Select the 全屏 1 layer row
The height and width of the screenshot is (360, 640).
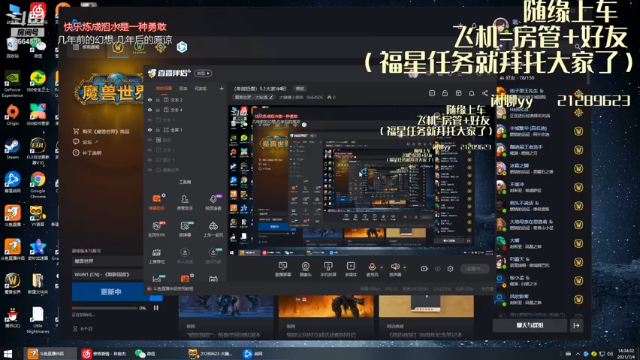point(186,130)
